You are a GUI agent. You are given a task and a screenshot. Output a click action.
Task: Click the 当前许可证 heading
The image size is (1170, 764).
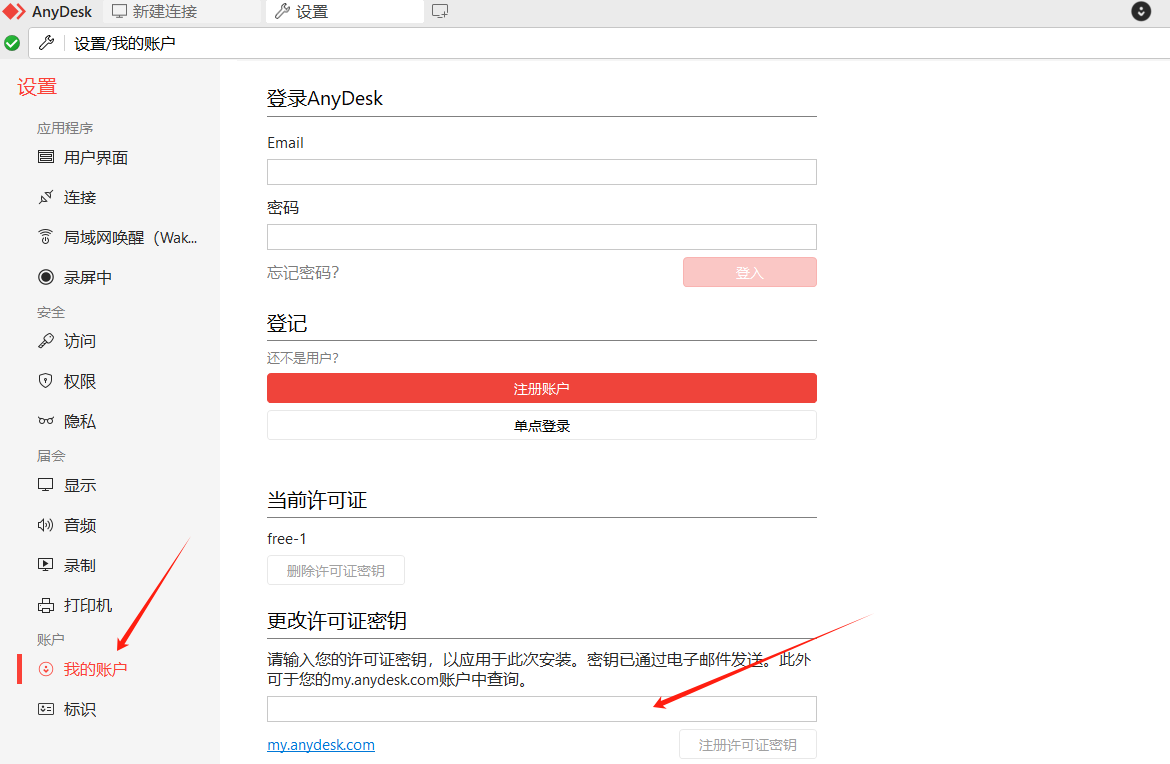point(317,500)
